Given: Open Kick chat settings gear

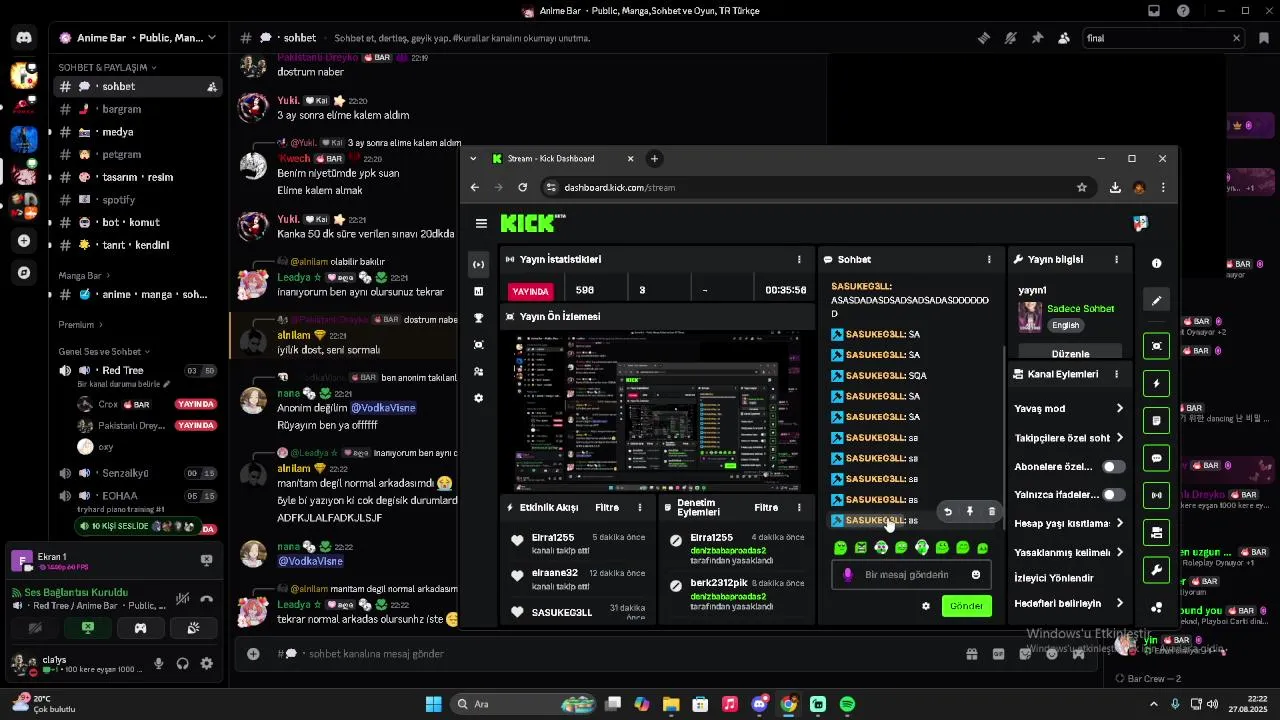Looking at the screenshot, I should tap(925, 606).
